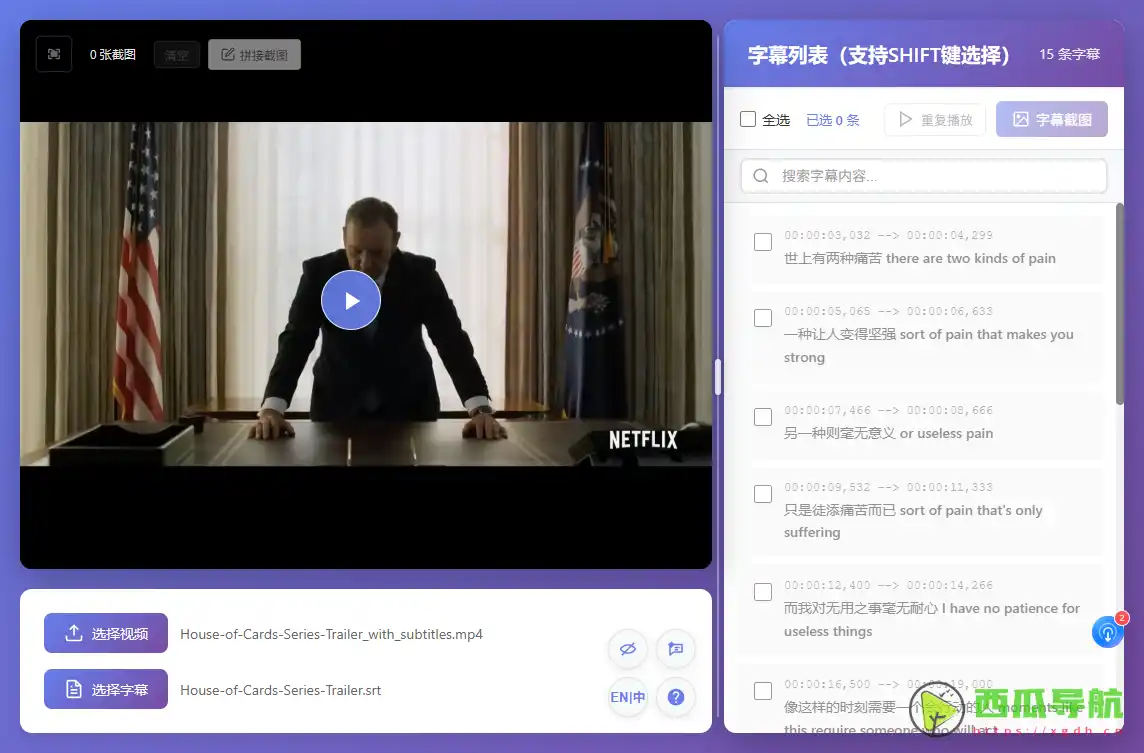The image size is (1144, 753).
Task: Check the 'or useless pain' subtitle checkbox
Action: [x=762, y=417]
